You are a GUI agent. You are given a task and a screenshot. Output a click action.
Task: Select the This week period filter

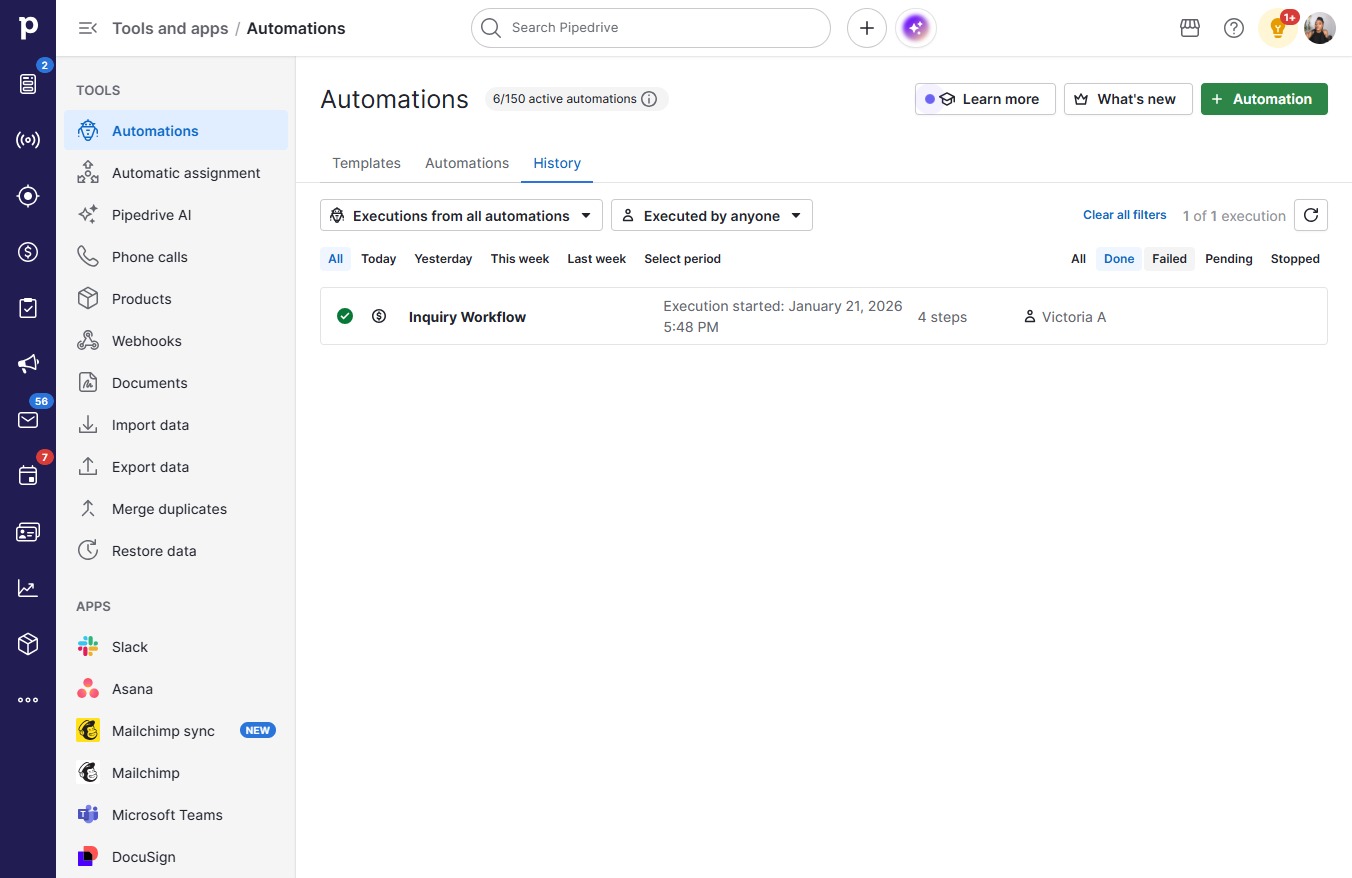pos(520,259)
